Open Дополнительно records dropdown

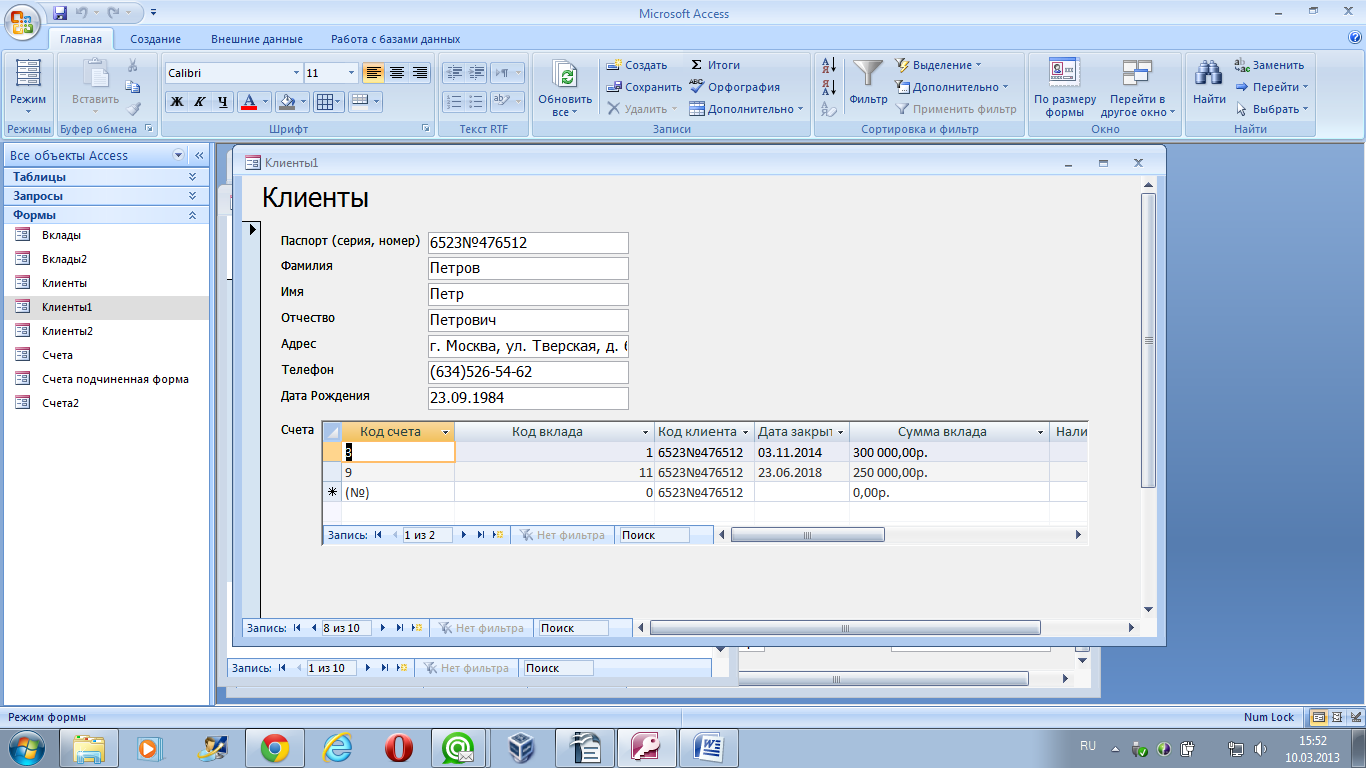(x=746, y=109)
